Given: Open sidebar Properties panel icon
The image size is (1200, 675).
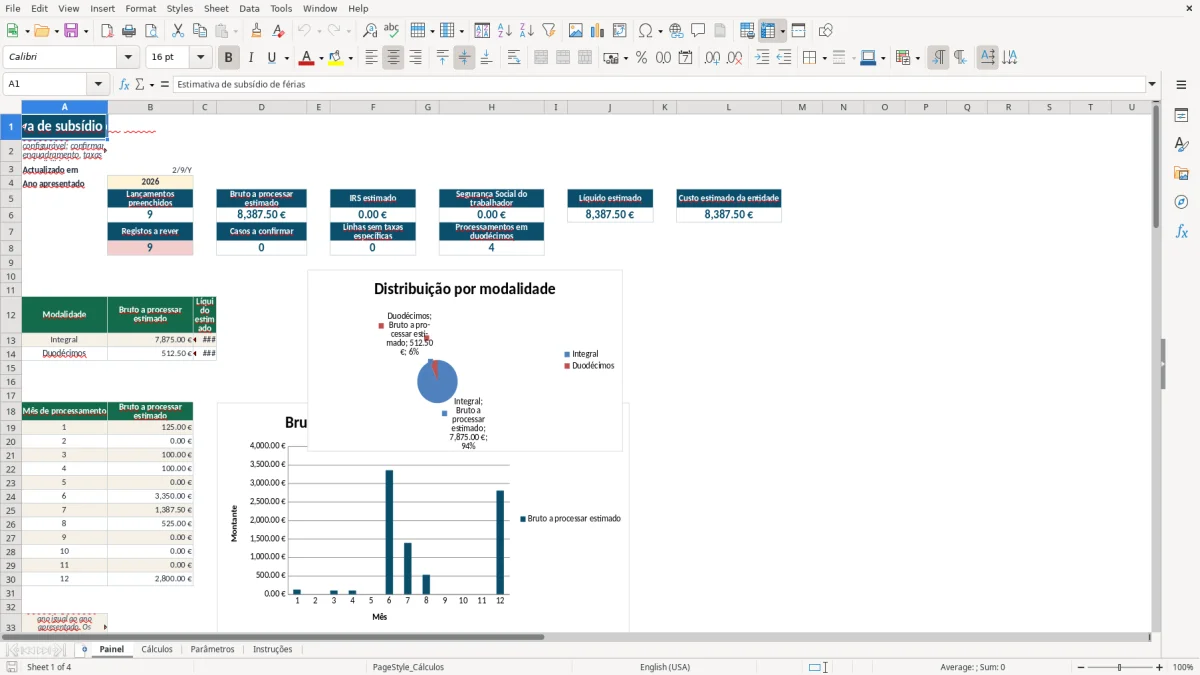Looking at the screenshot, I should coord(1181,116).
